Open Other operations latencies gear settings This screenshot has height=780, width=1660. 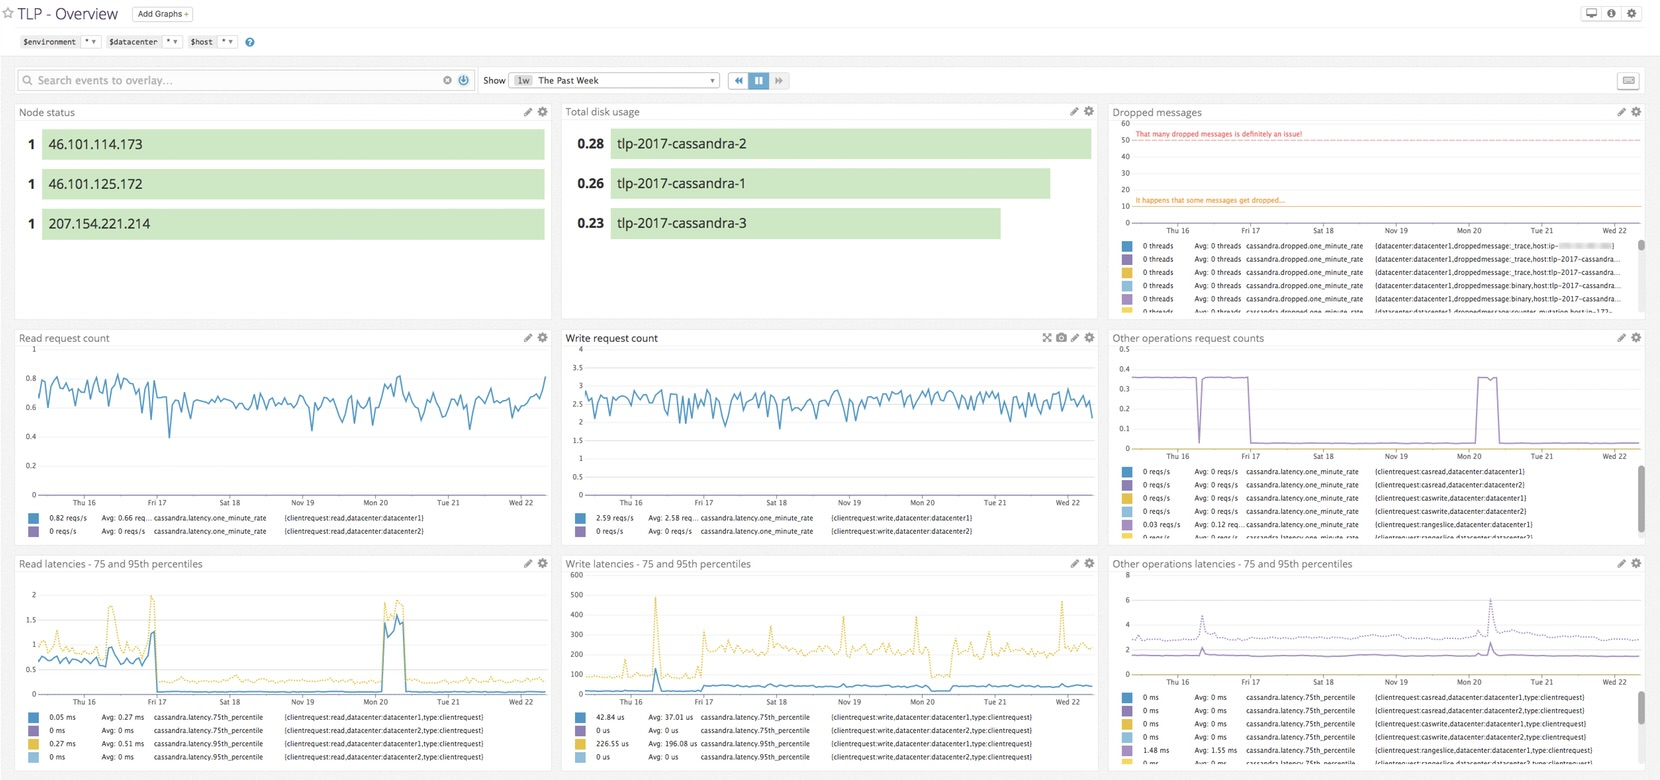1636,564
